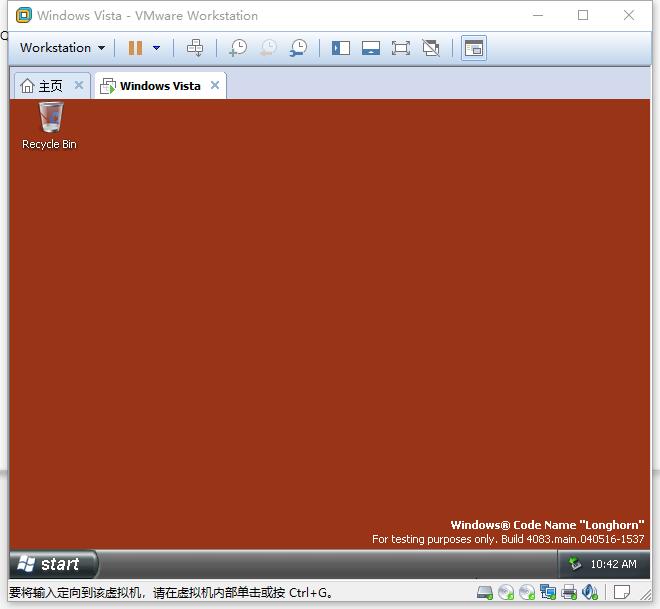The height and width of the screenshot is (609, 660).
Task: Click the Ctrl+G status bar hint
Action: coord(170,593)
